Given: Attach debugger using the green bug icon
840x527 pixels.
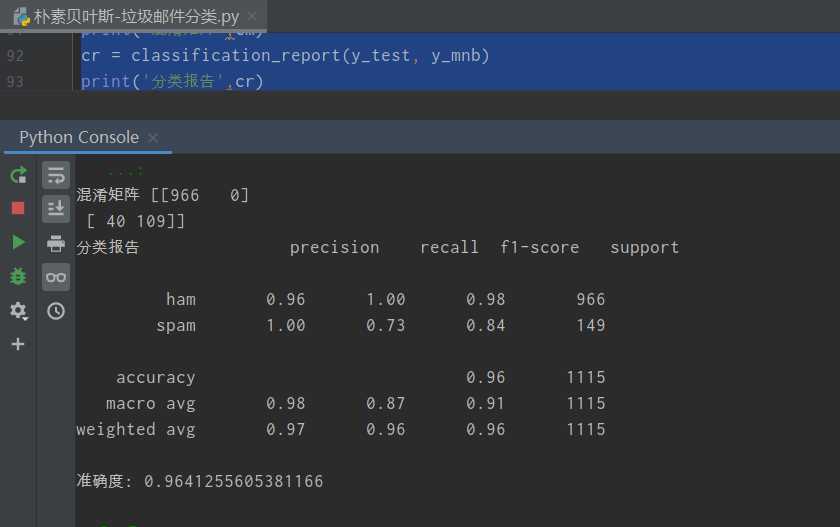Looking at the screenshot, I should [x=18, y=276].
